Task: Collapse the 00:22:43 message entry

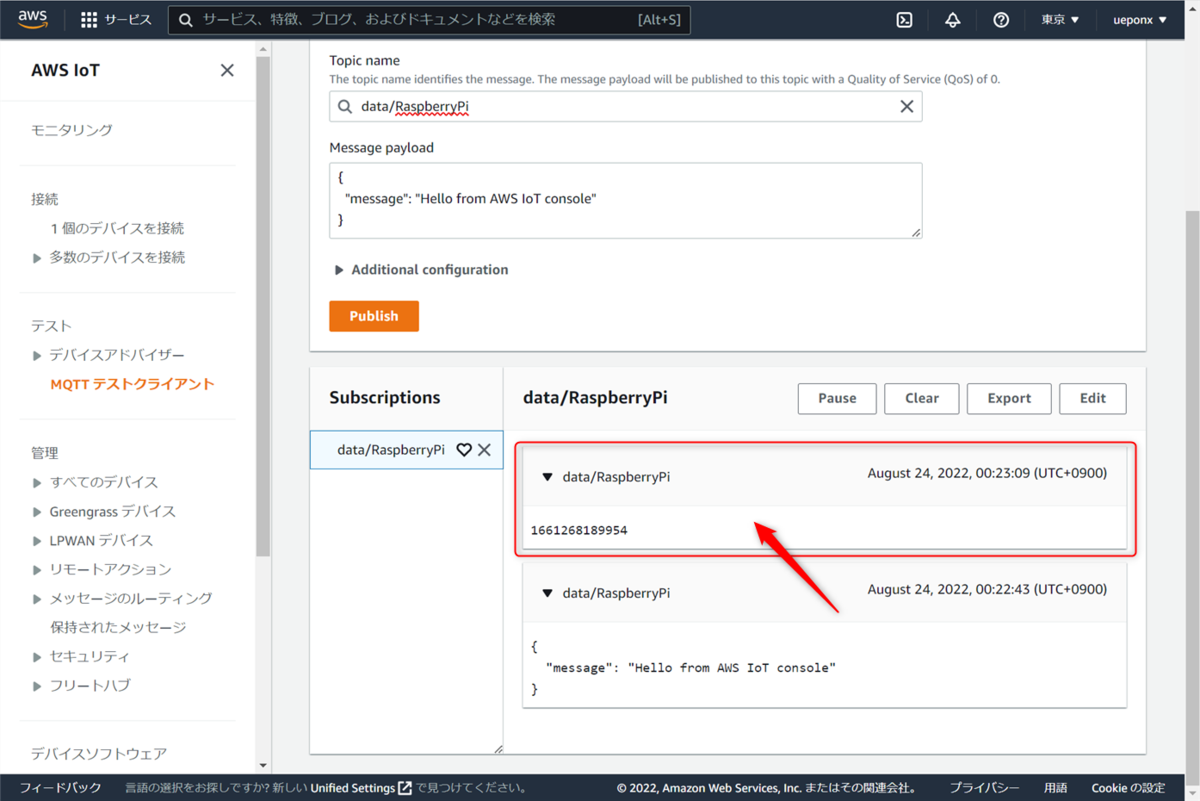Action: click(547, 593)
